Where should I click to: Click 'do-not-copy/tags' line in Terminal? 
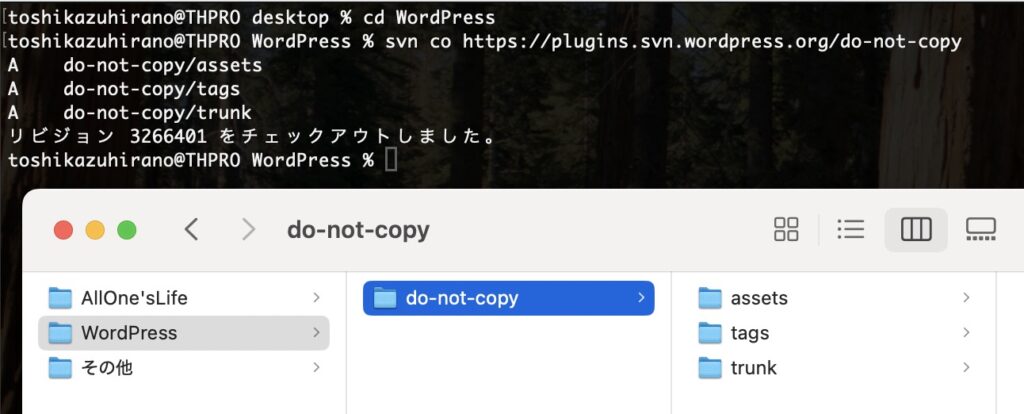click(152, 89)
